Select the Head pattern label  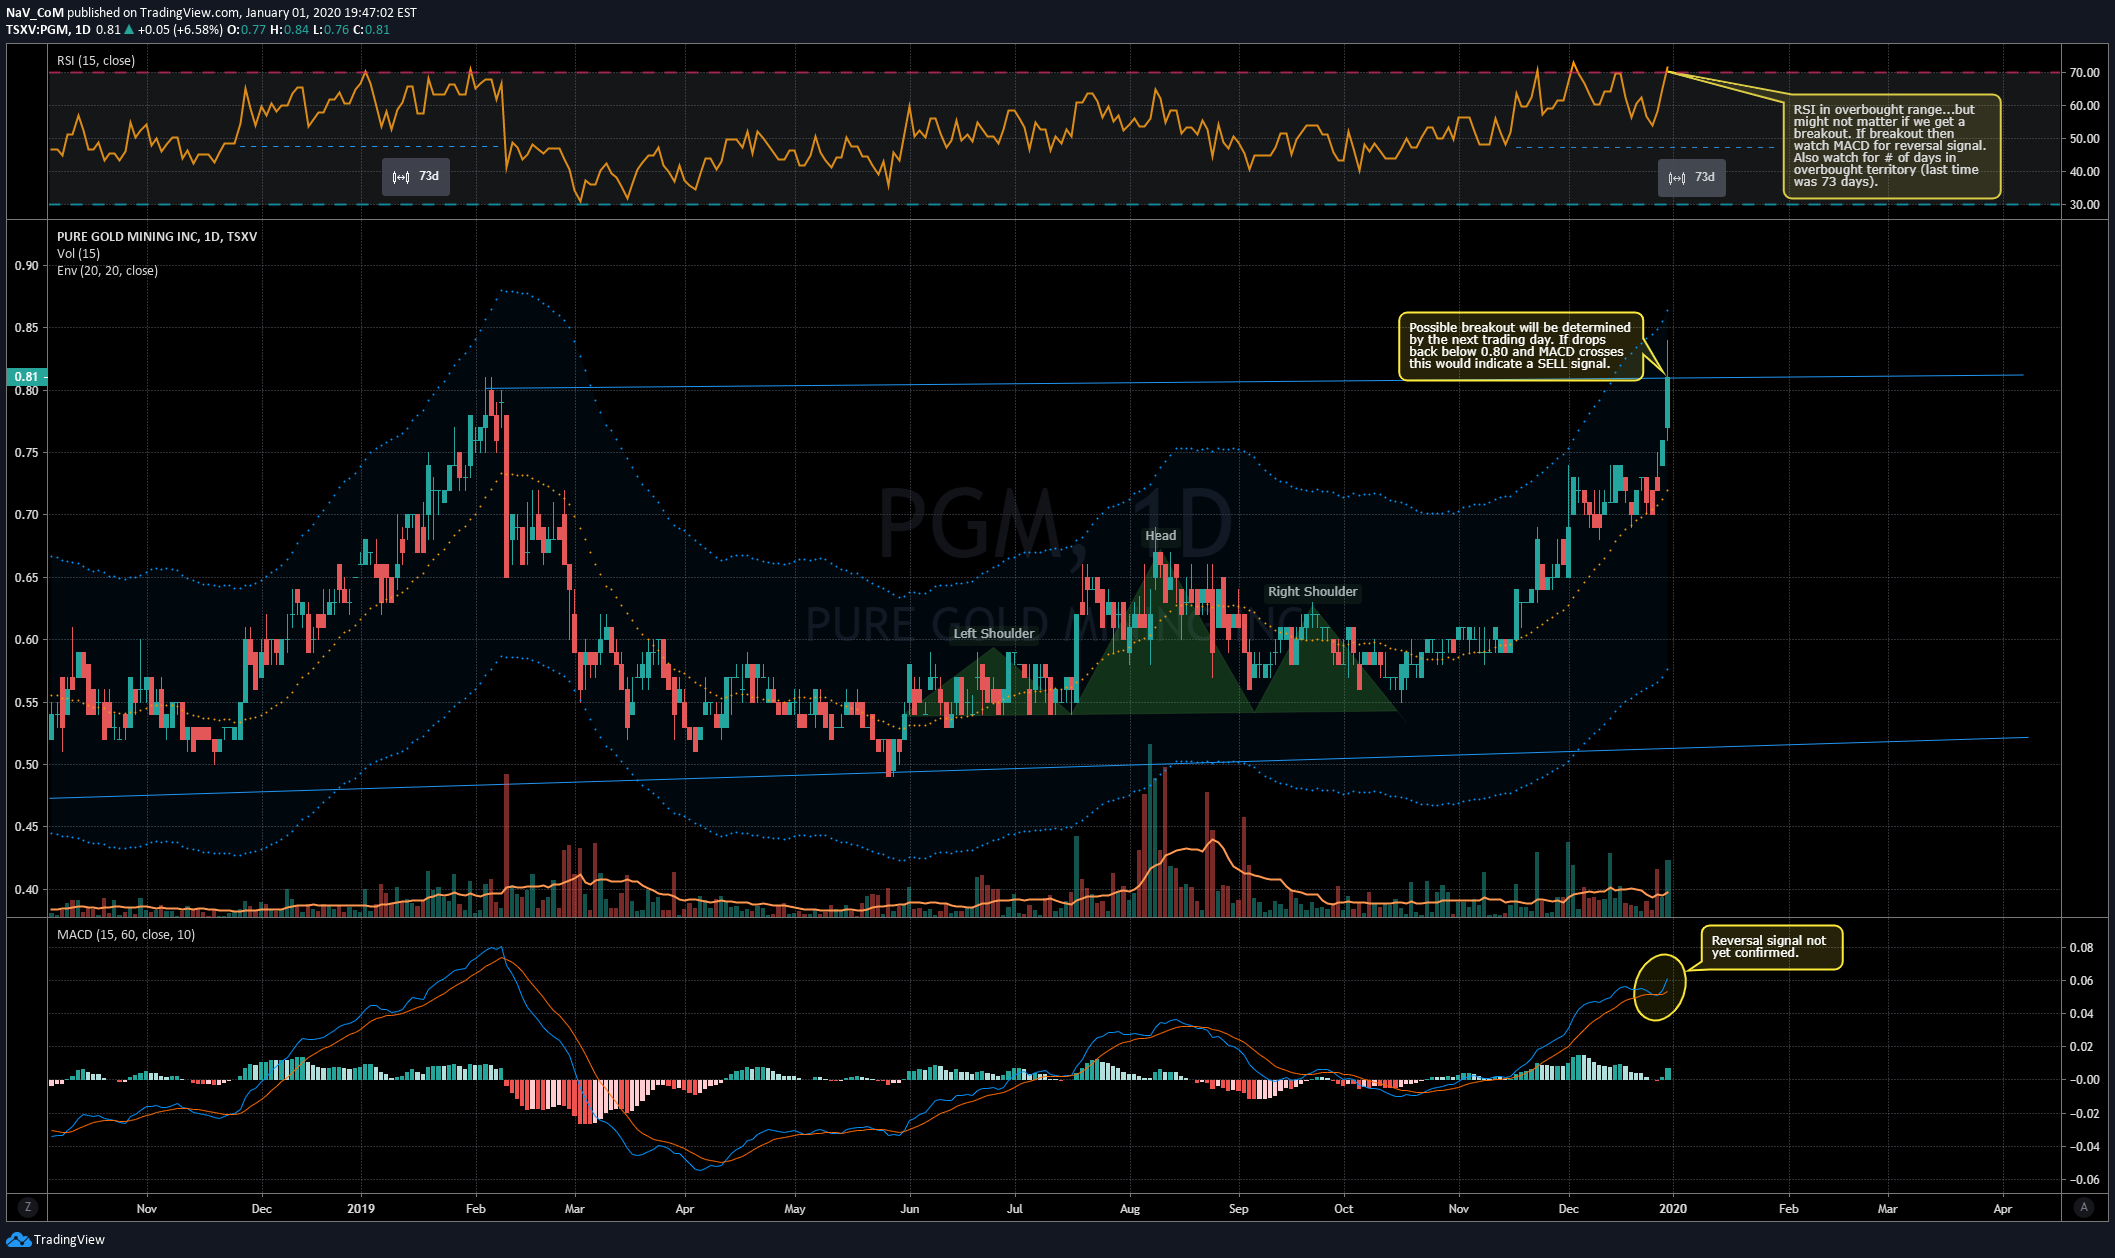click(x=1160, y=536)
